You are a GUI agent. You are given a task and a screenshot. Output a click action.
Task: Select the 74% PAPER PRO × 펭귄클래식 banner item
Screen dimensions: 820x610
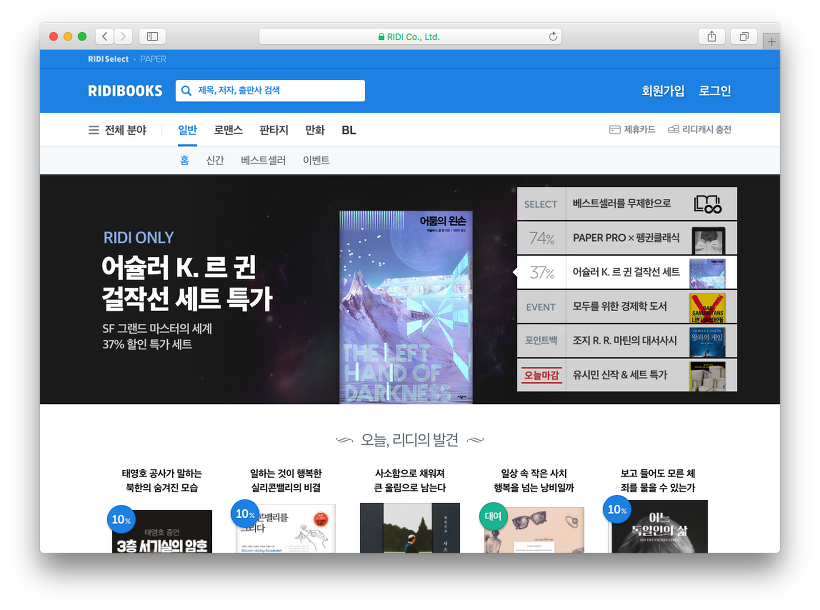tap(627, 238)
